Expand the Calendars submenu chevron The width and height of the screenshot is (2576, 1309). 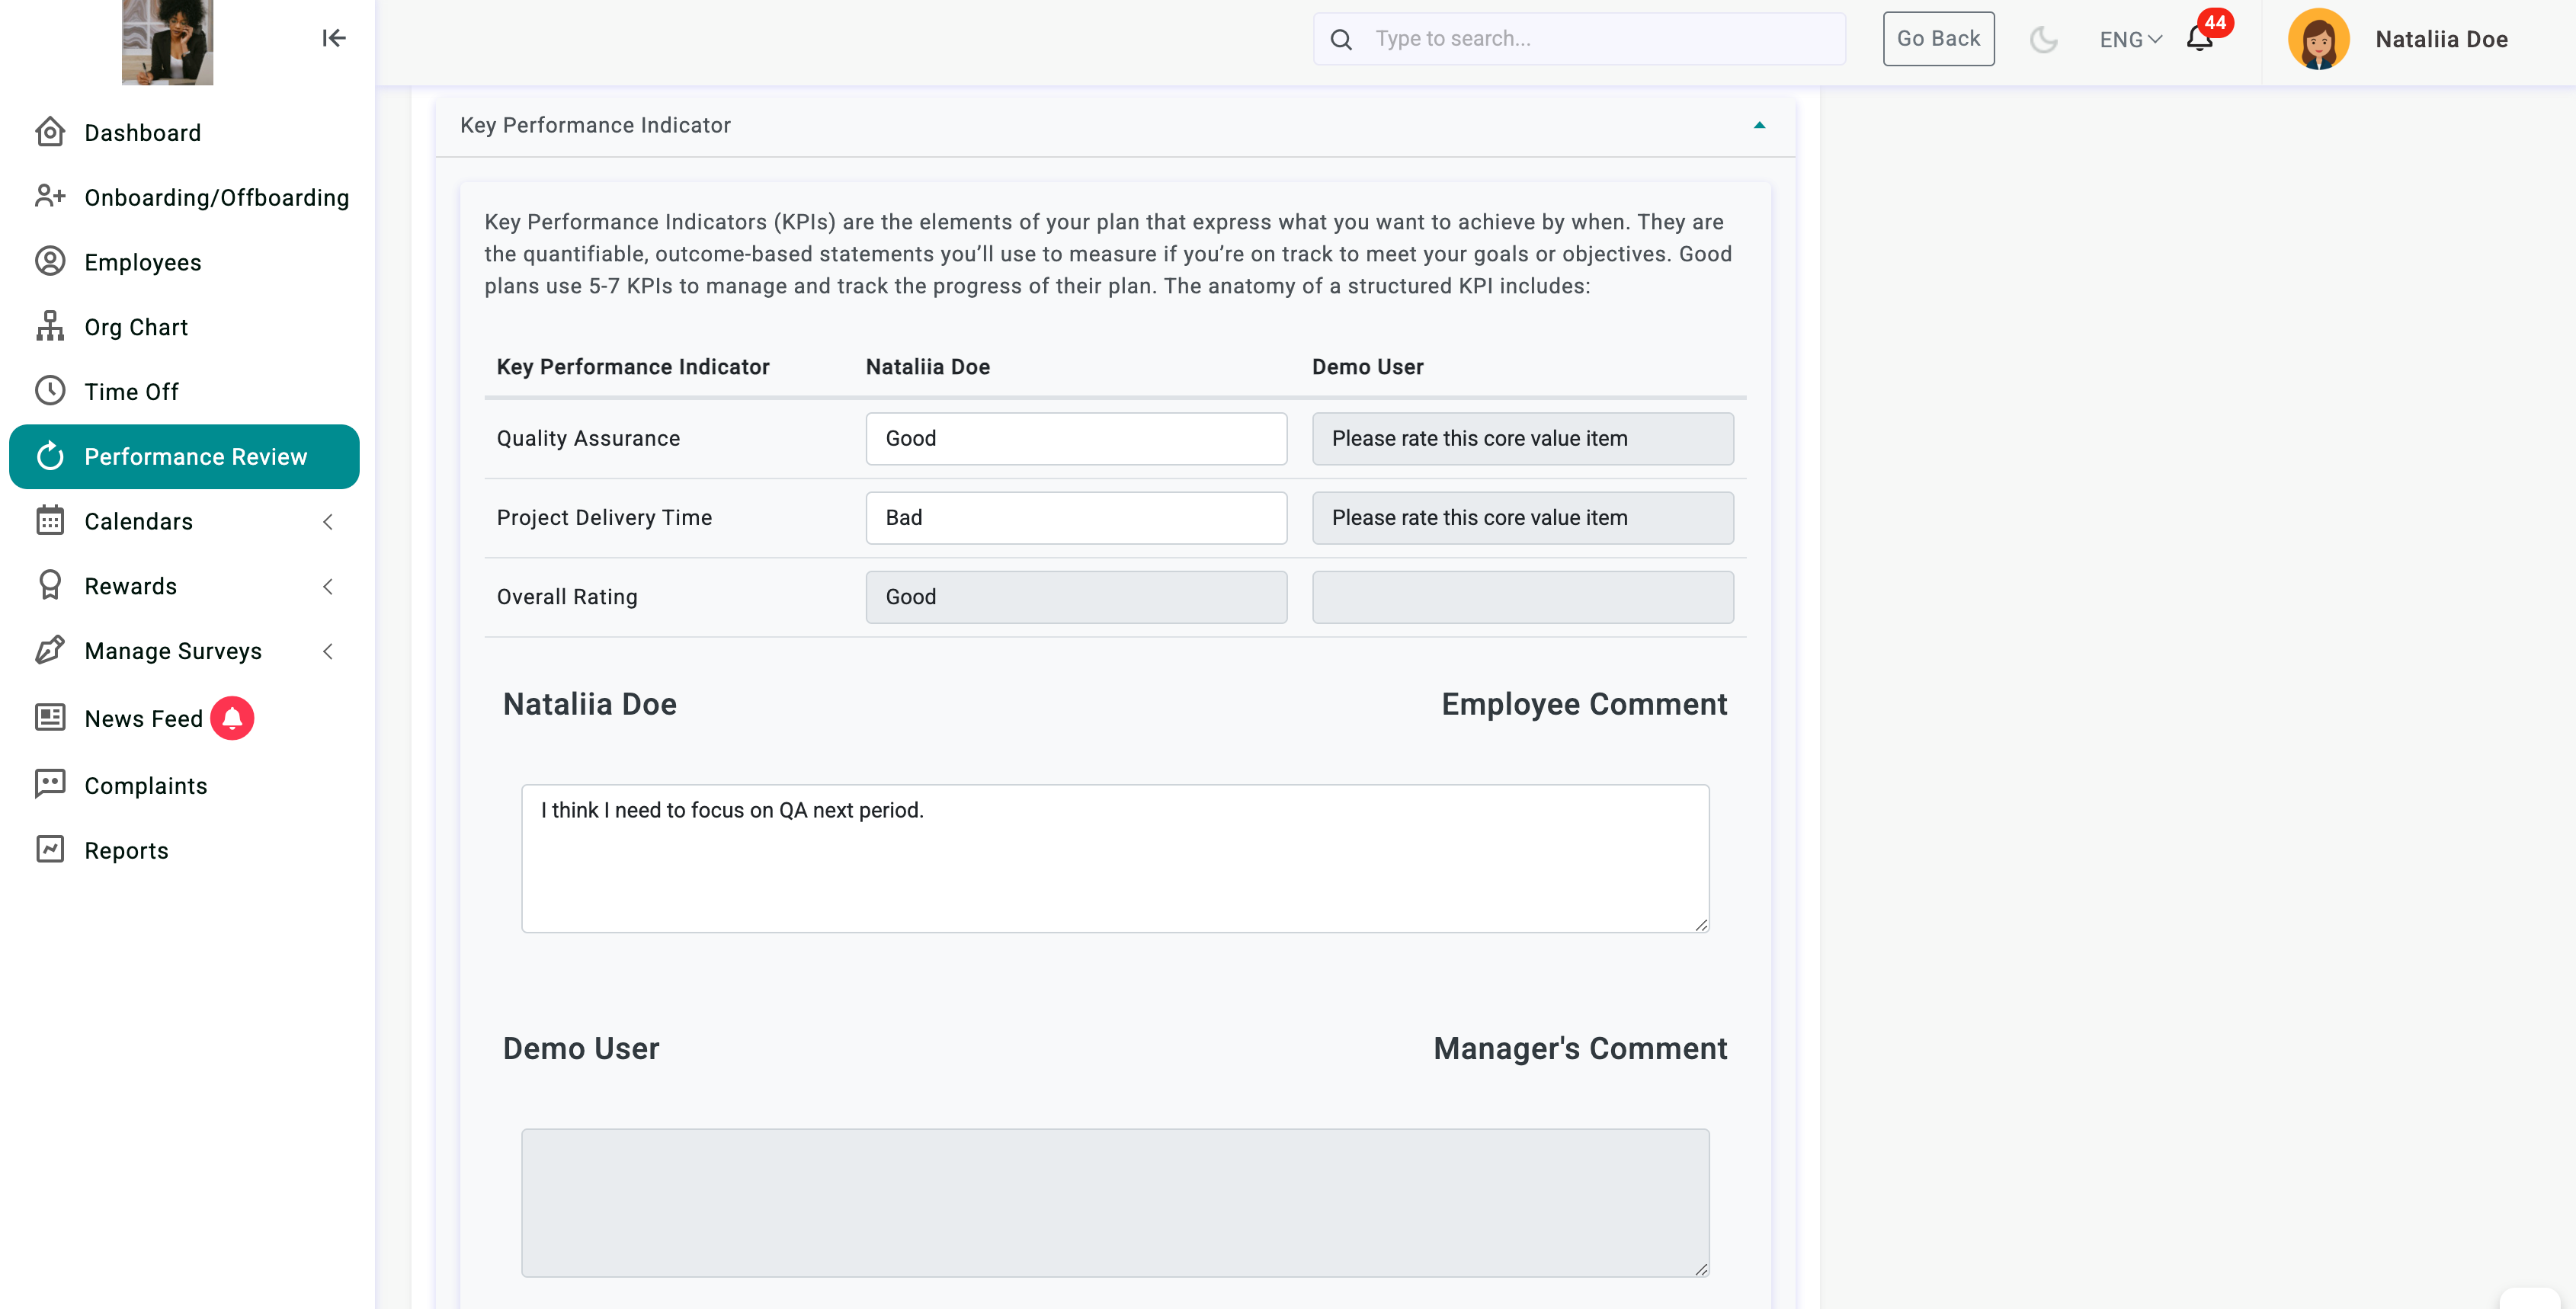point(328,521)
